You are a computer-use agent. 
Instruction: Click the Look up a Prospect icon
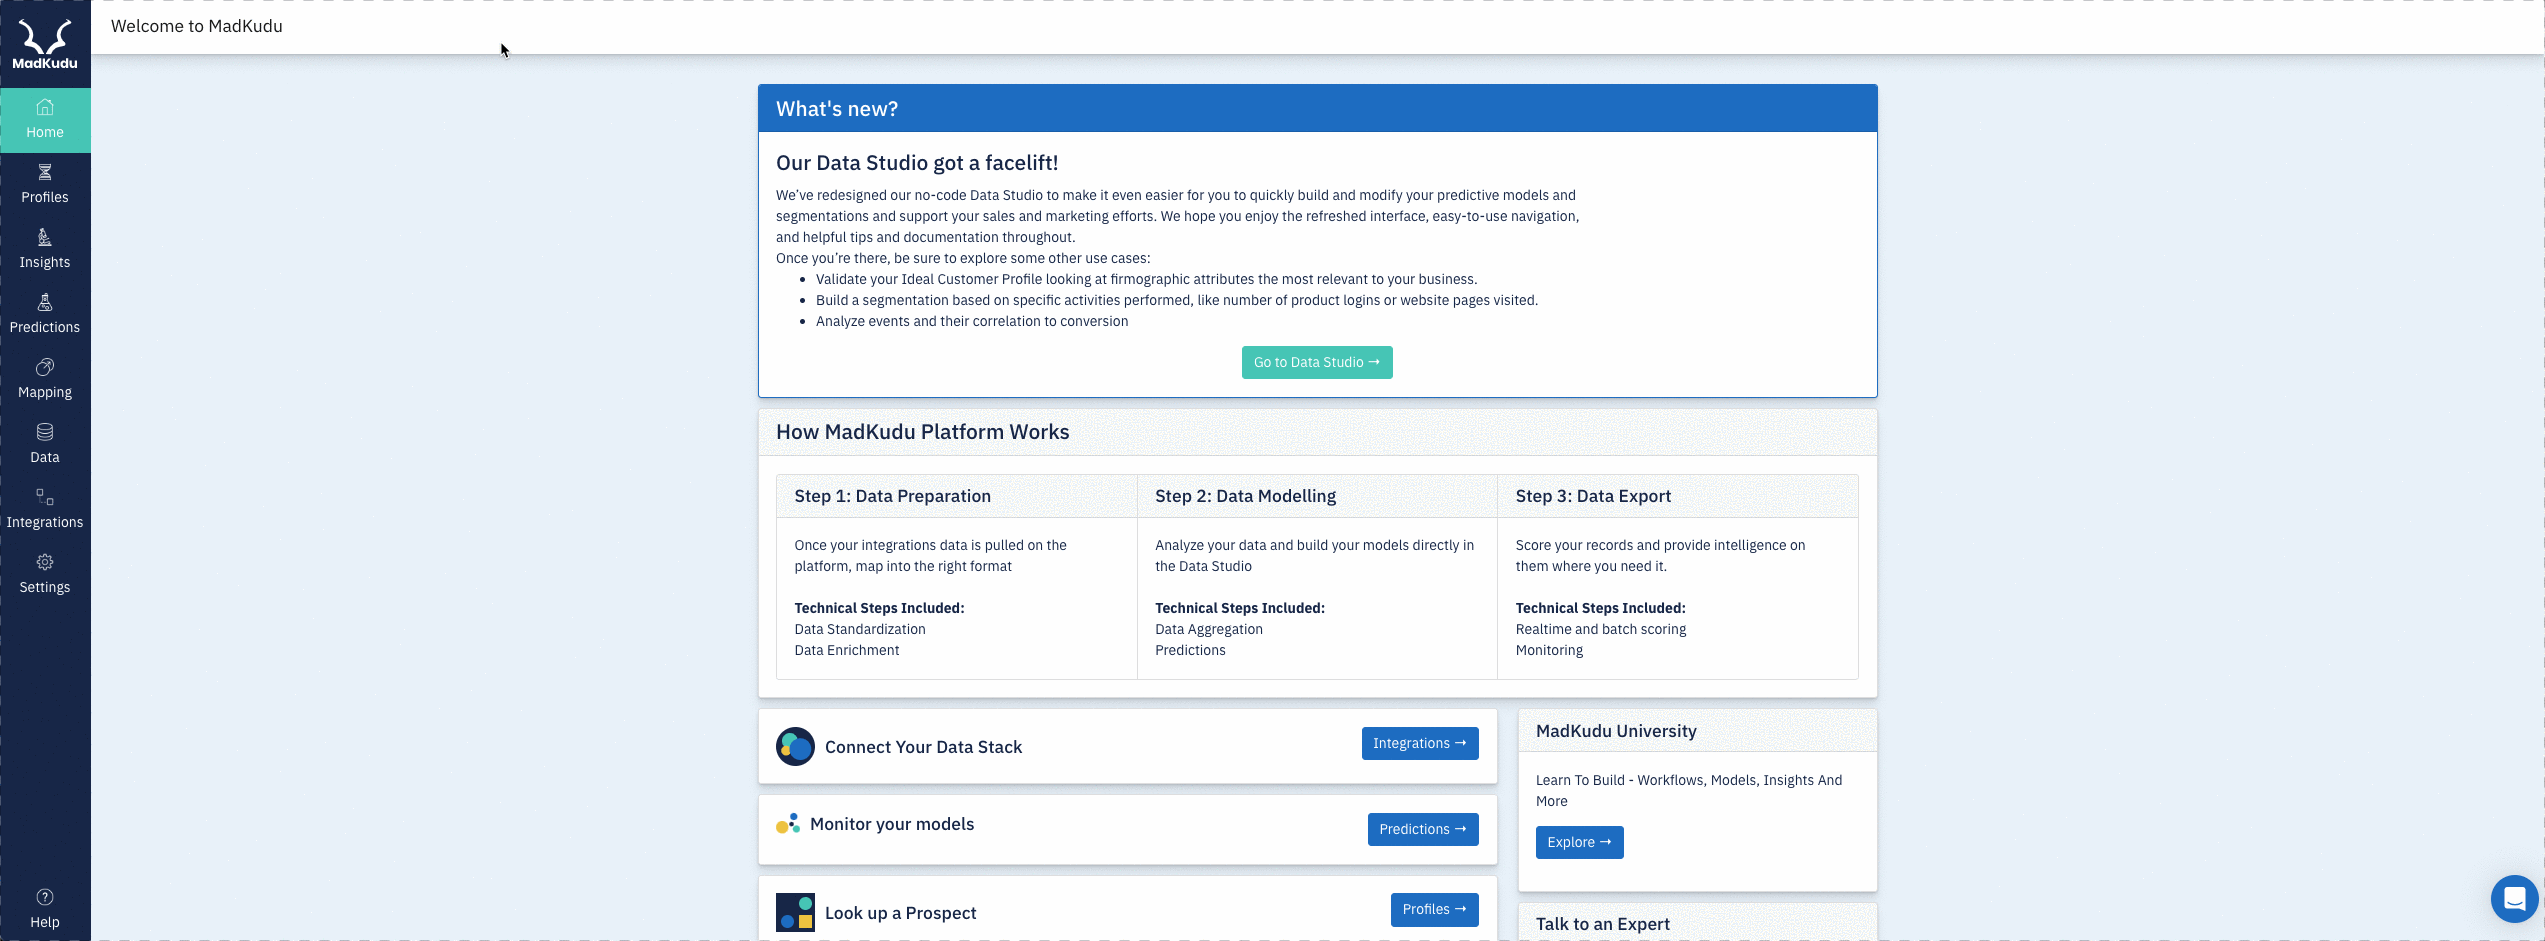tap(795, 912)
